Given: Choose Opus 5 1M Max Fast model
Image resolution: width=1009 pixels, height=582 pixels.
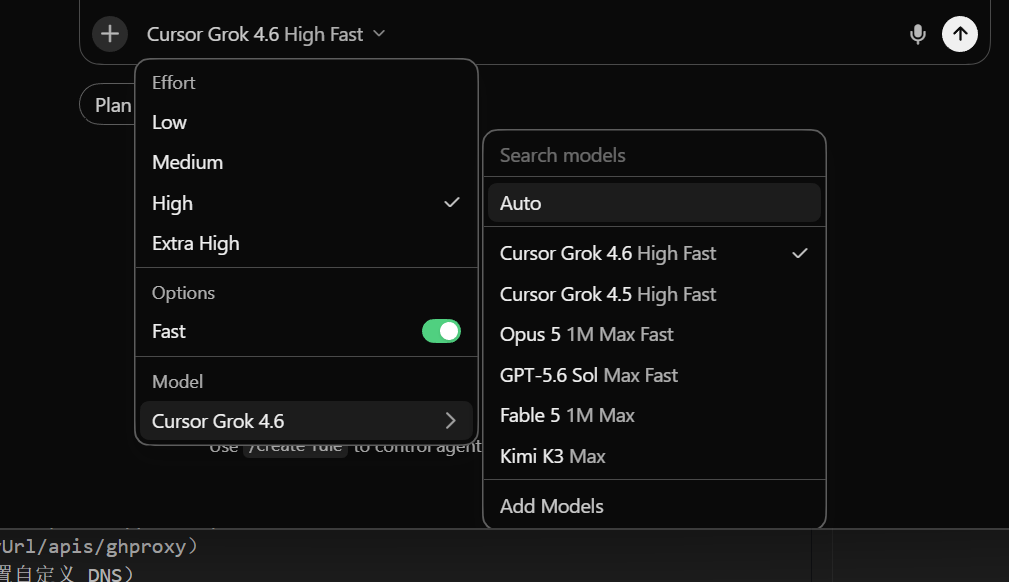Looking at the screenshot, I should point(654,334).
